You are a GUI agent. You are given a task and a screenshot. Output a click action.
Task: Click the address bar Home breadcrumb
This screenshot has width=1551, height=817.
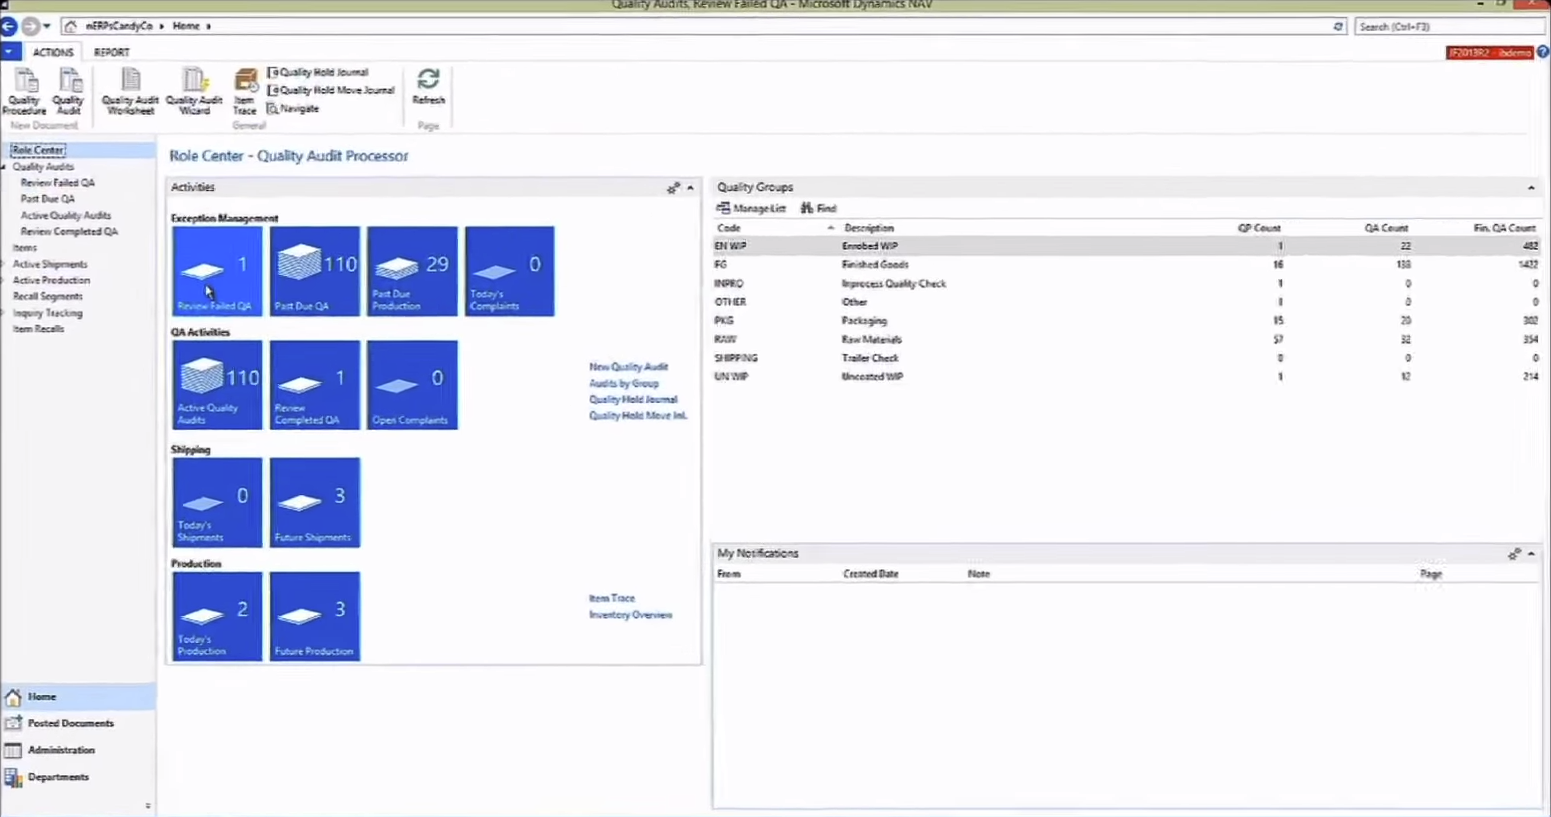[186, 26]
